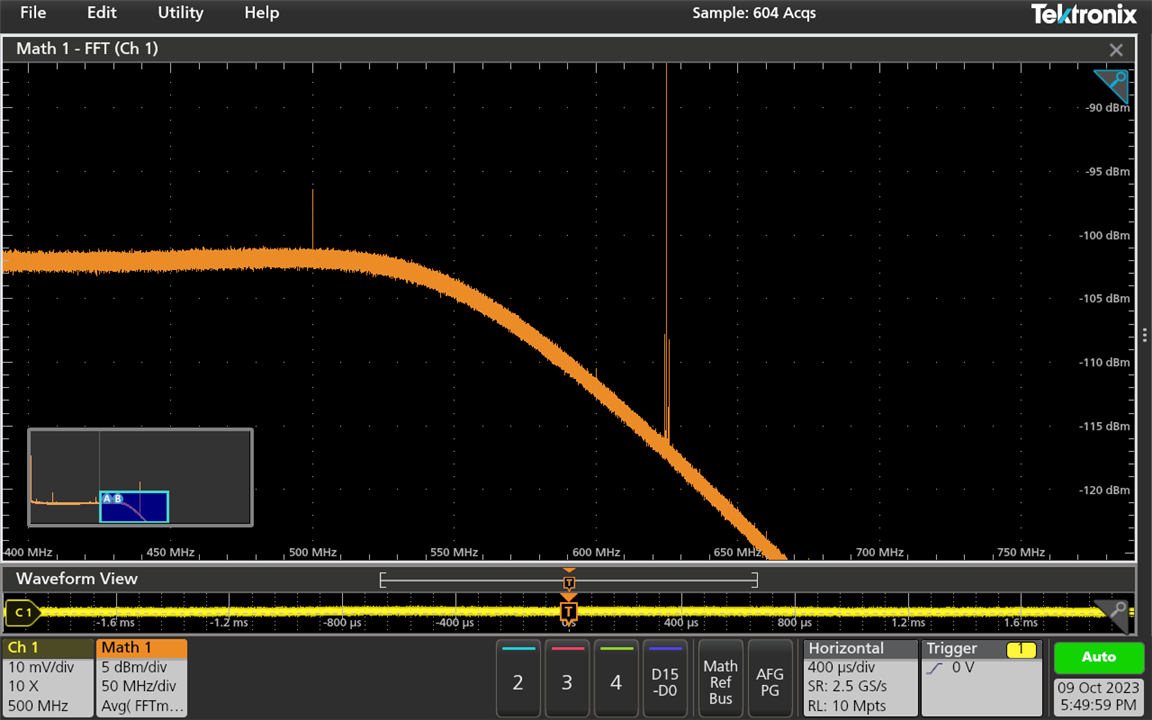Click cursor A marker in zoom overview
Viewport: 1152px width, 720px height.
click(107, 498)
